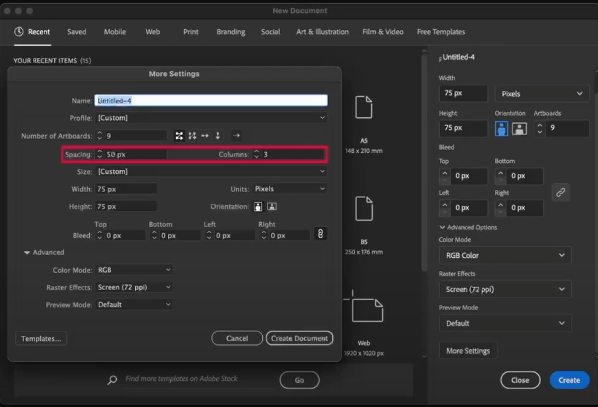The height and width of the screenshot is (407, 598).
Task: Click the right-to-left layout arrow icon
Action: click(x=236, y=135)
